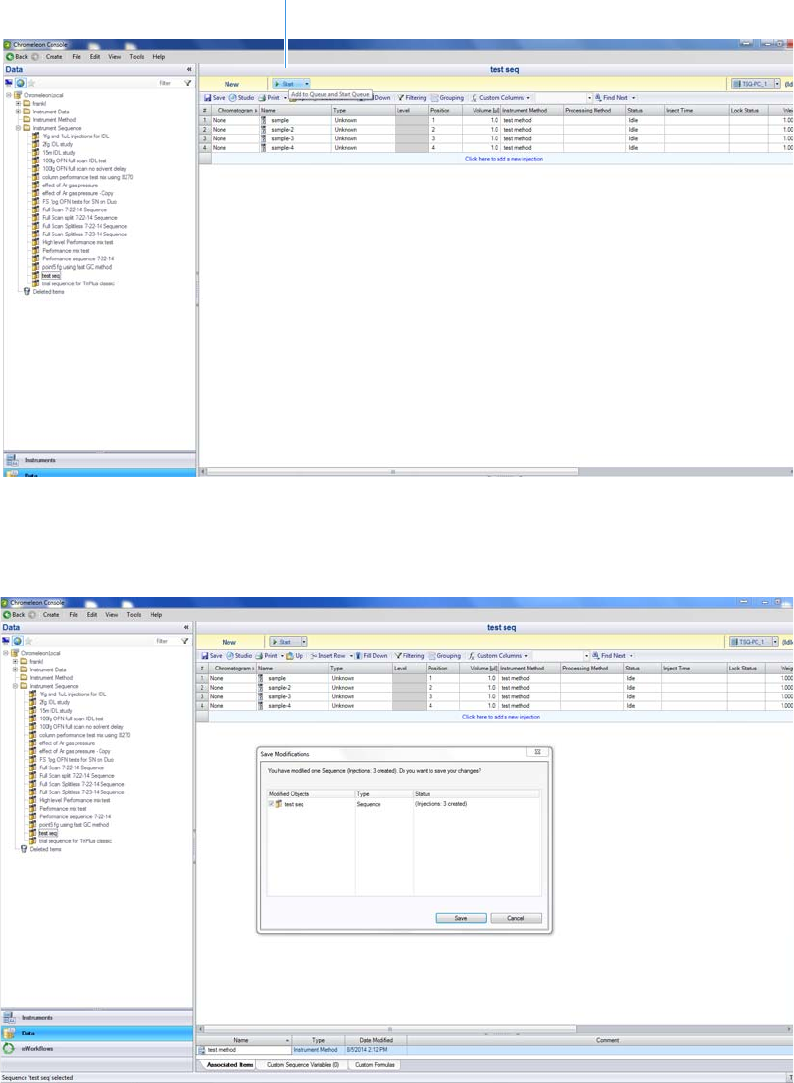
Task: Toggle Filtering in the upper console toolbar
Action: (x=411, y=97)
